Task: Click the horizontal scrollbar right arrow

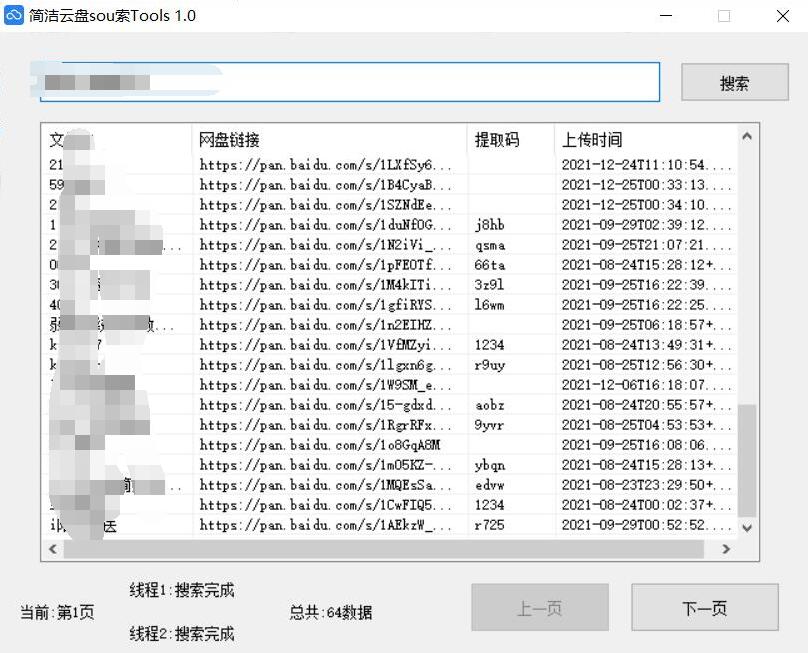Action: click(x=726, y=549)
